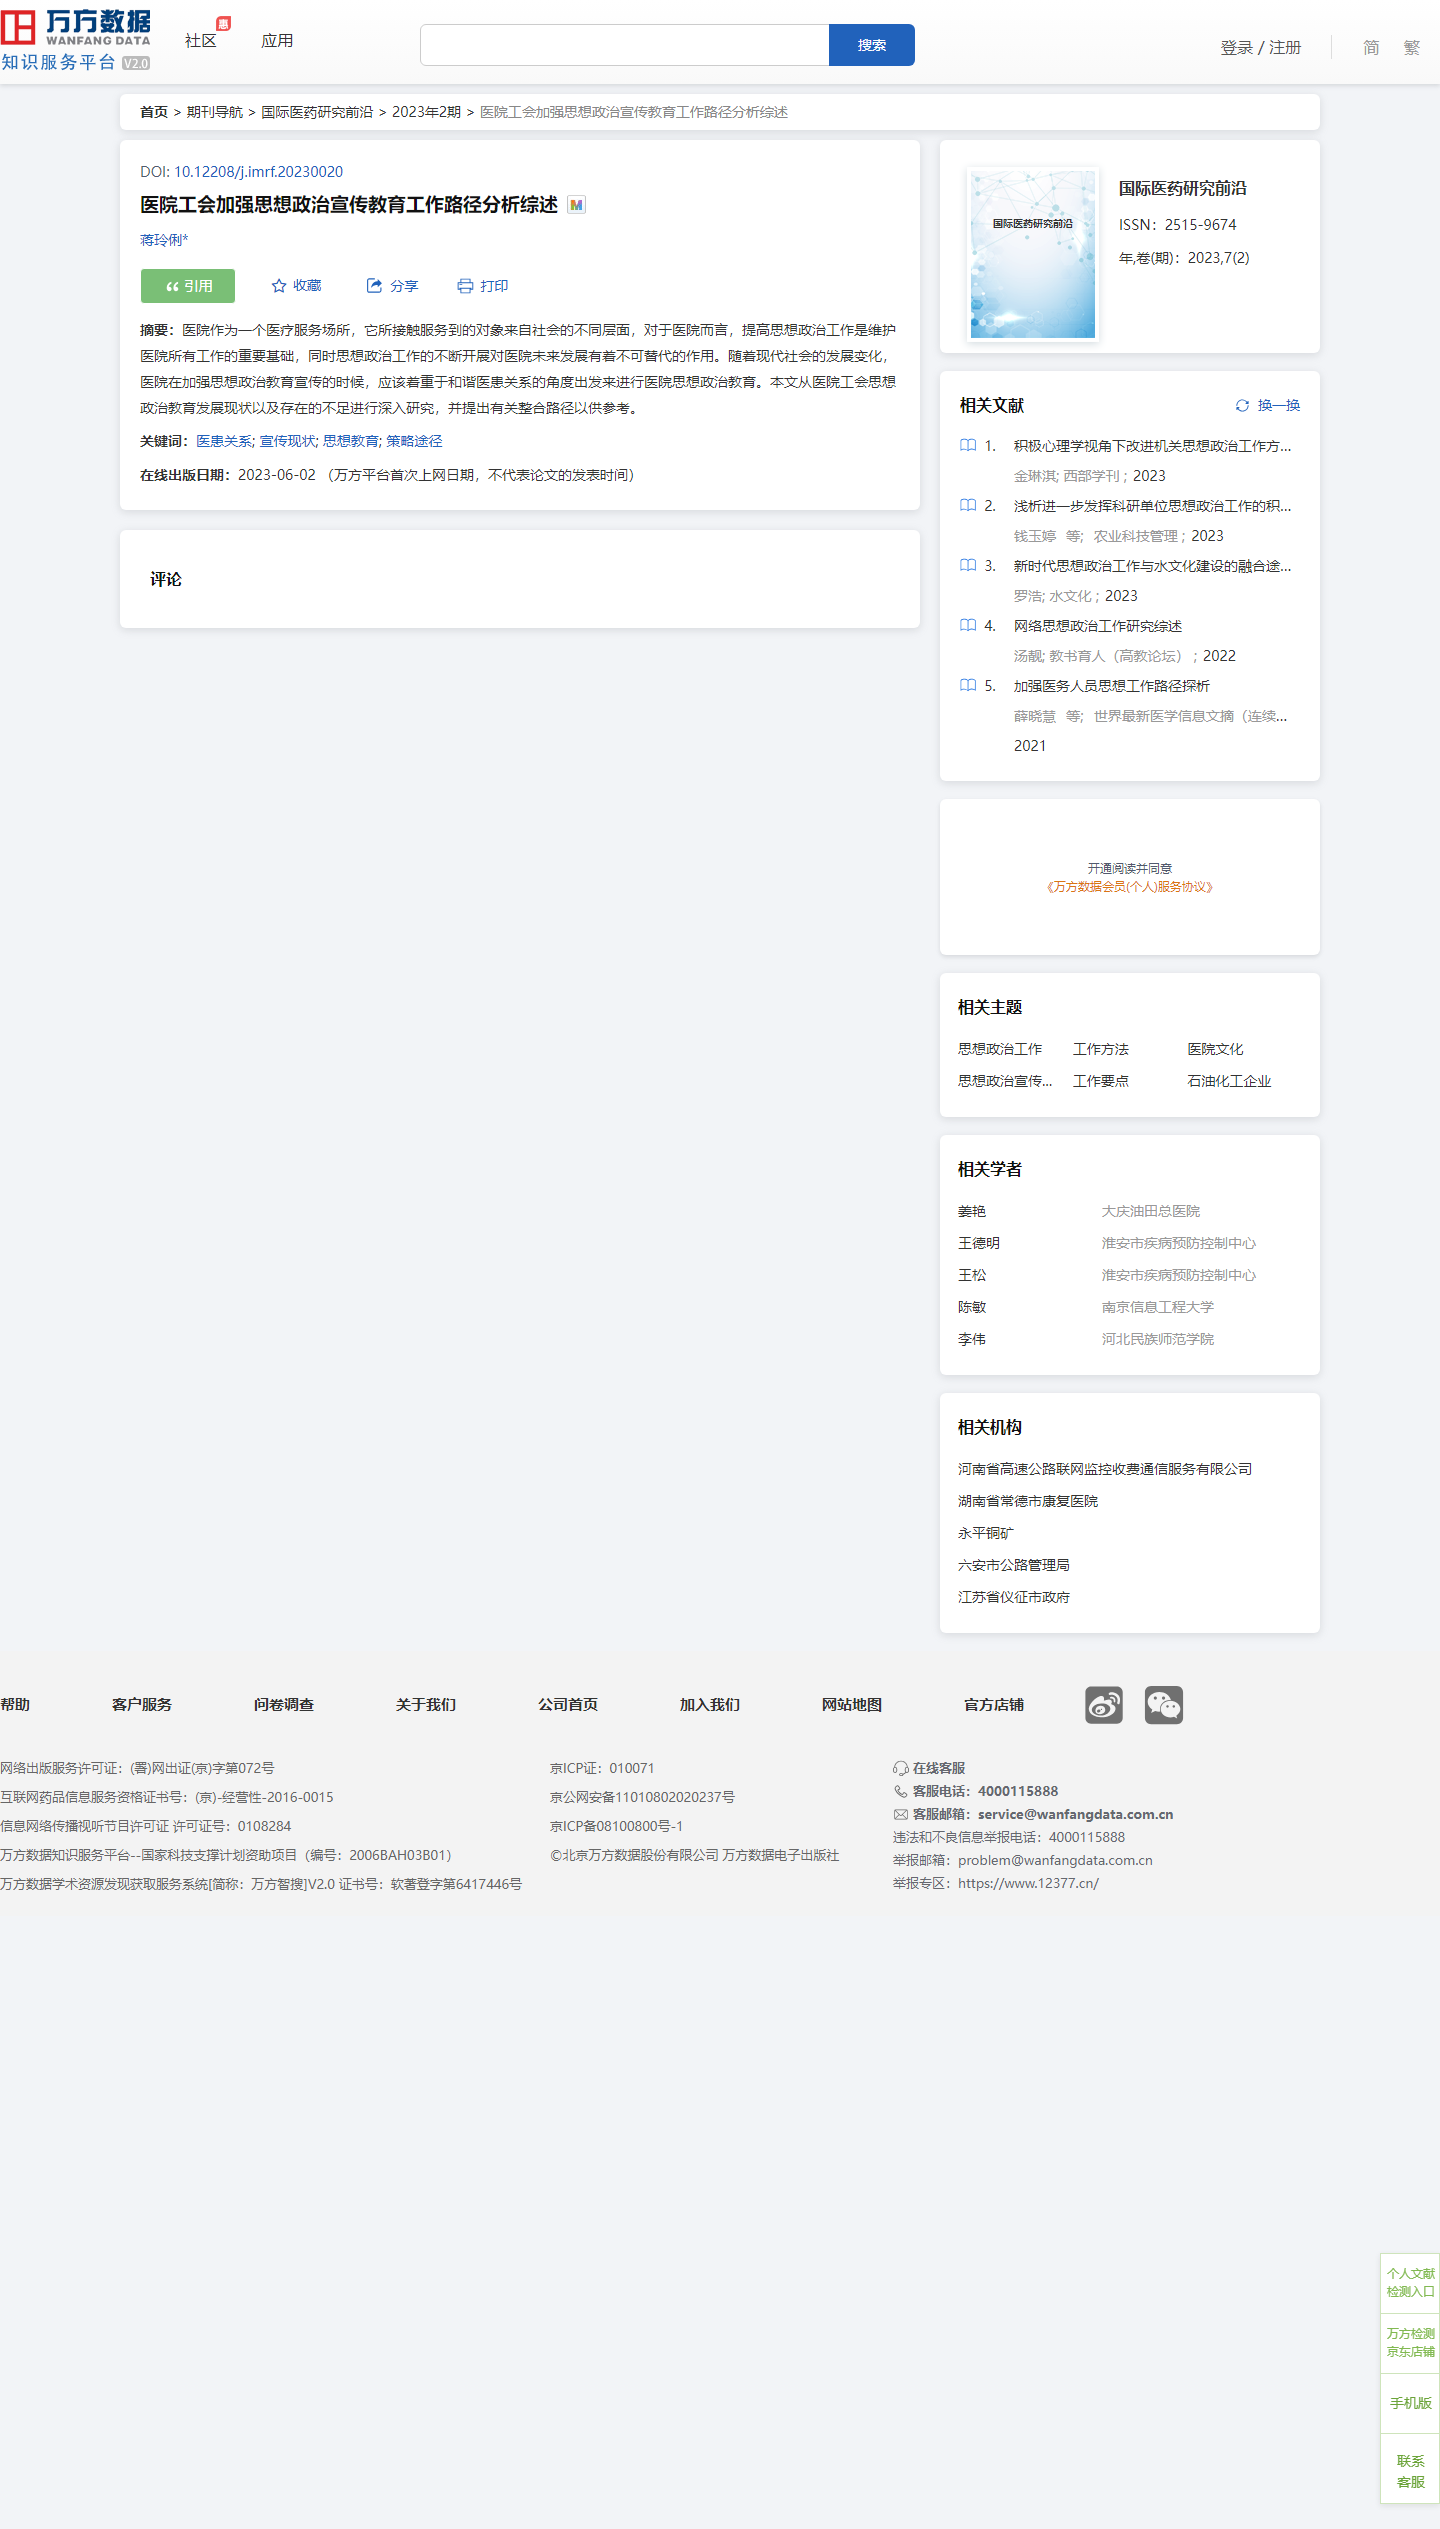Click keyword 宣传现状
Screen dimensions: 1440x2529
tap(288, 441)
